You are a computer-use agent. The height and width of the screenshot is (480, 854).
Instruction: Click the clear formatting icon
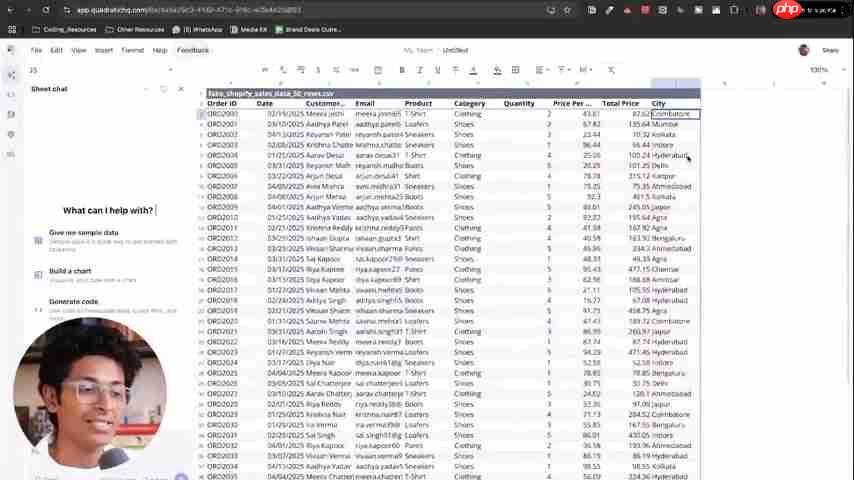pos(611,70)
